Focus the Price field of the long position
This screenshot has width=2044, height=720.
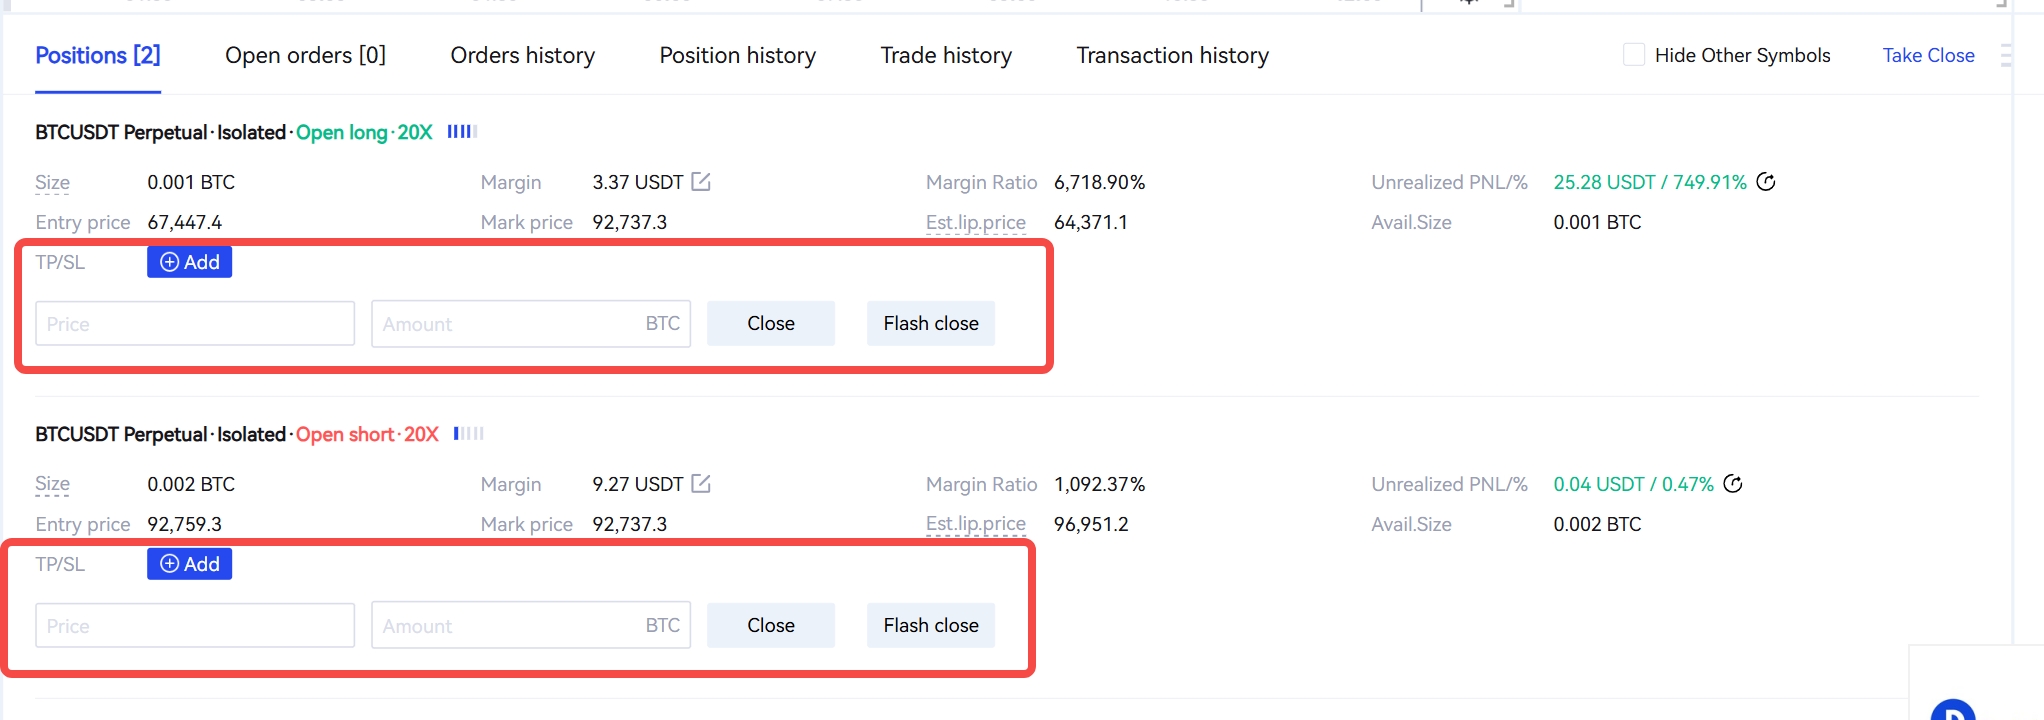(x=195, y=324)
